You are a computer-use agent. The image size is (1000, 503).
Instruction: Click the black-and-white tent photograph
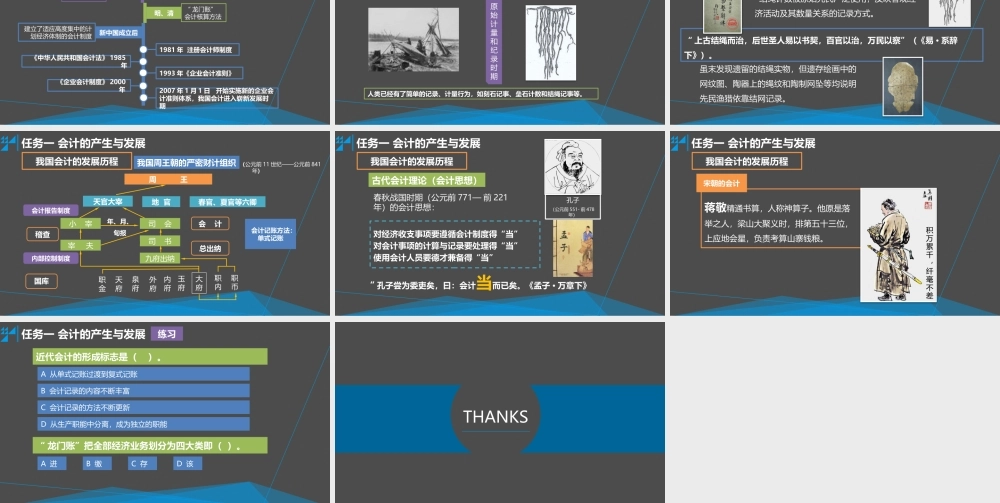click(x=413, y=39)
